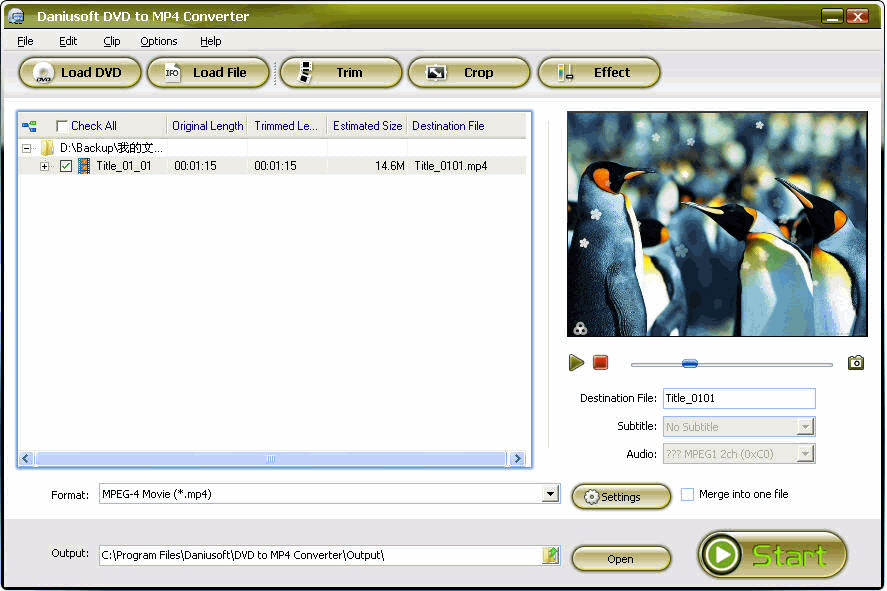Click the Start conversion button
Image resolution: width=887 pixels, height=591 pixels.
(x=772, y=555)
